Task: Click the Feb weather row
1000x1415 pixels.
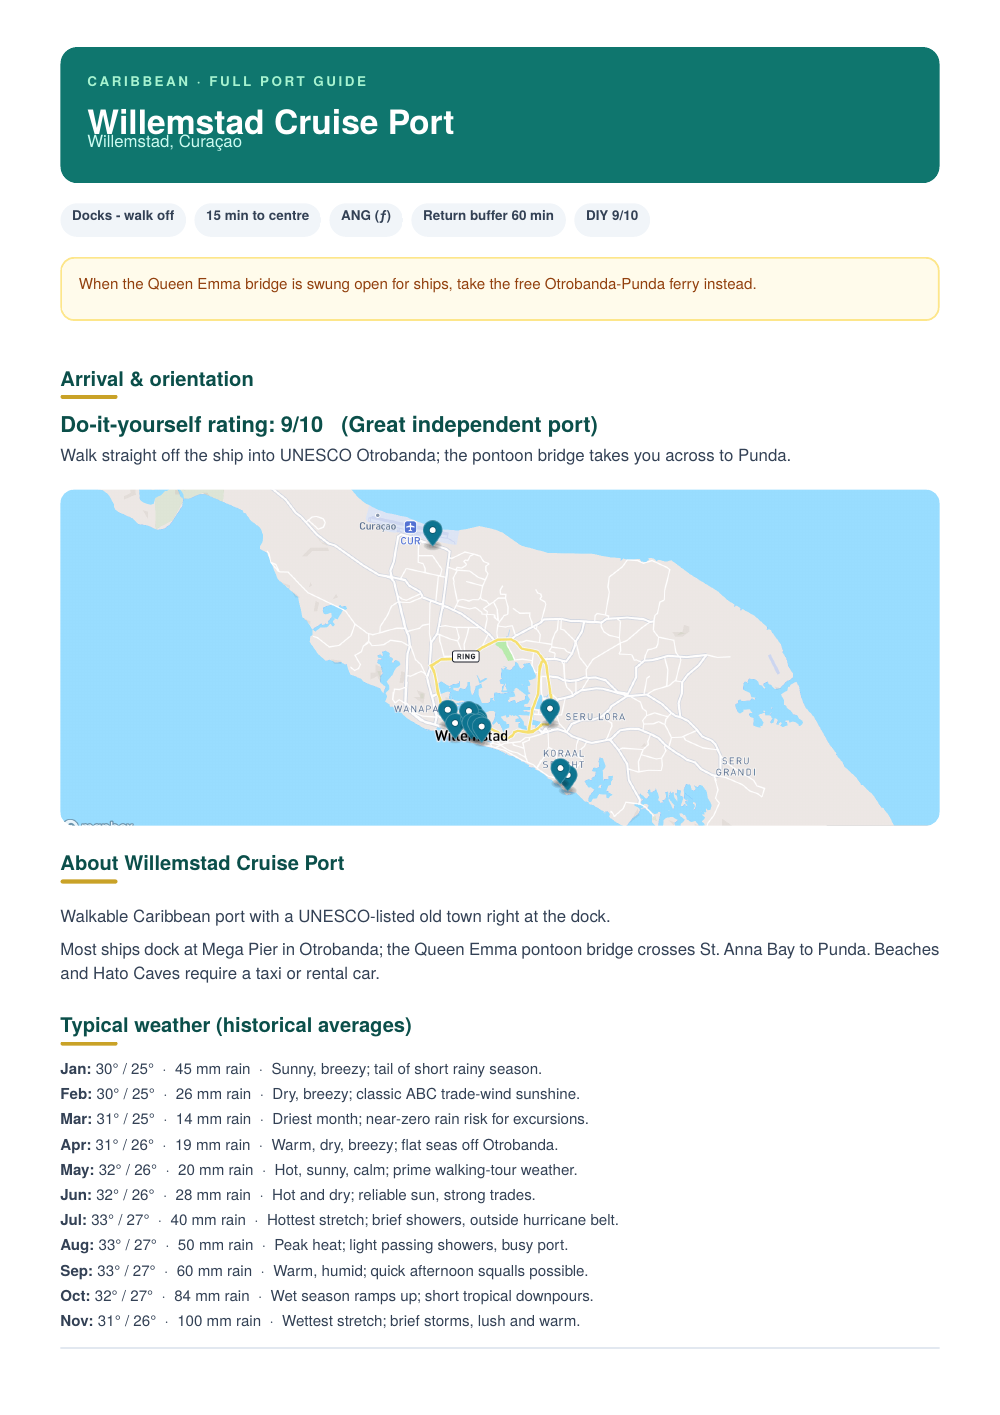Action: pos(320,1094)
